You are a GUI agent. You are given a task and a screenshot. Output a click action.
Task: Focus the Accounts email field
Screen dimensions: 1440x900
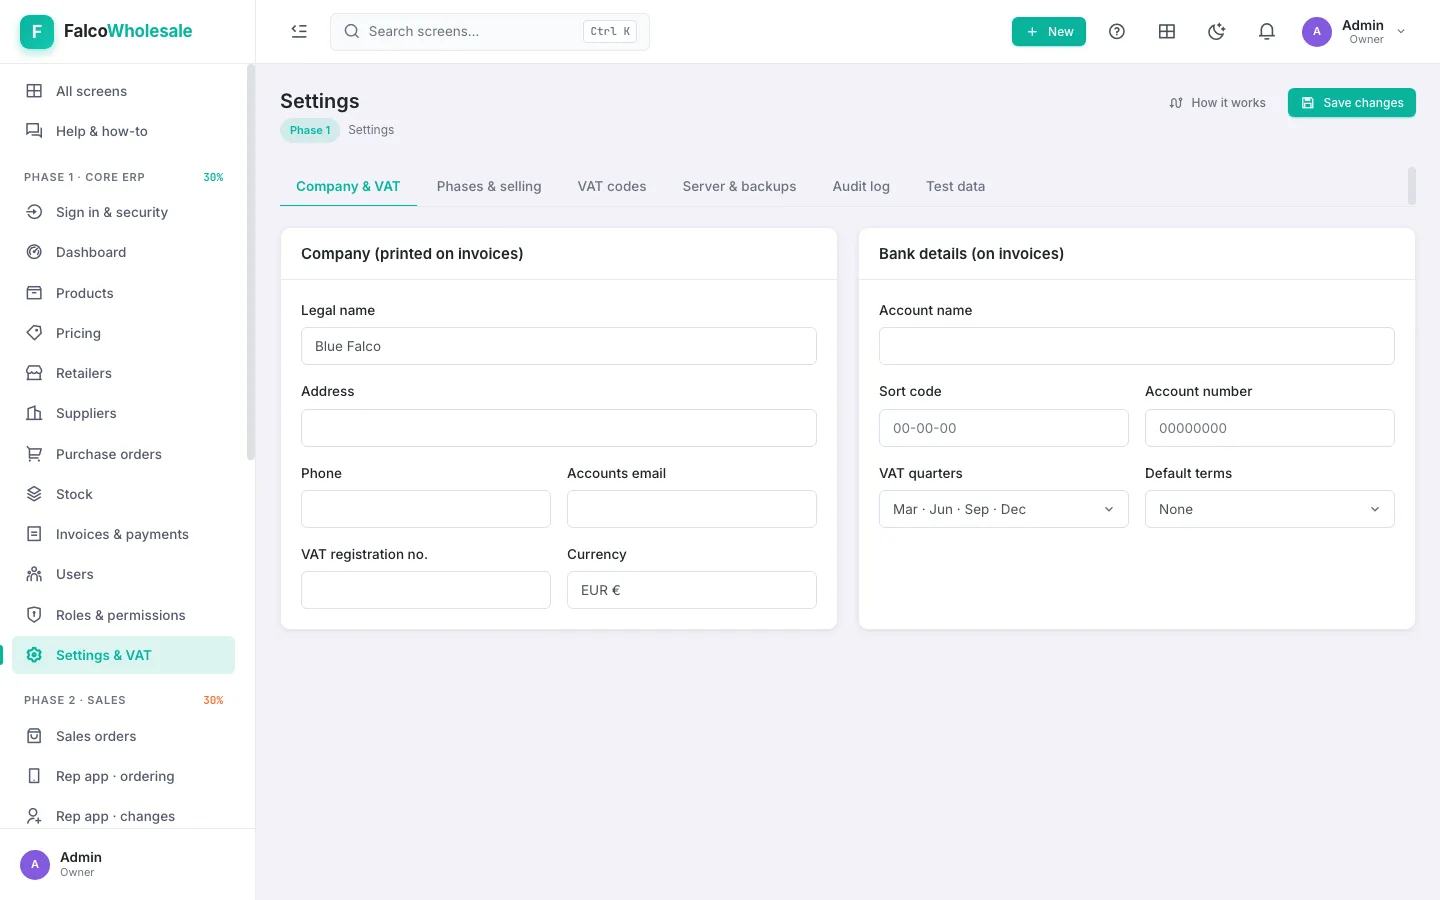(x=691, y=509)
